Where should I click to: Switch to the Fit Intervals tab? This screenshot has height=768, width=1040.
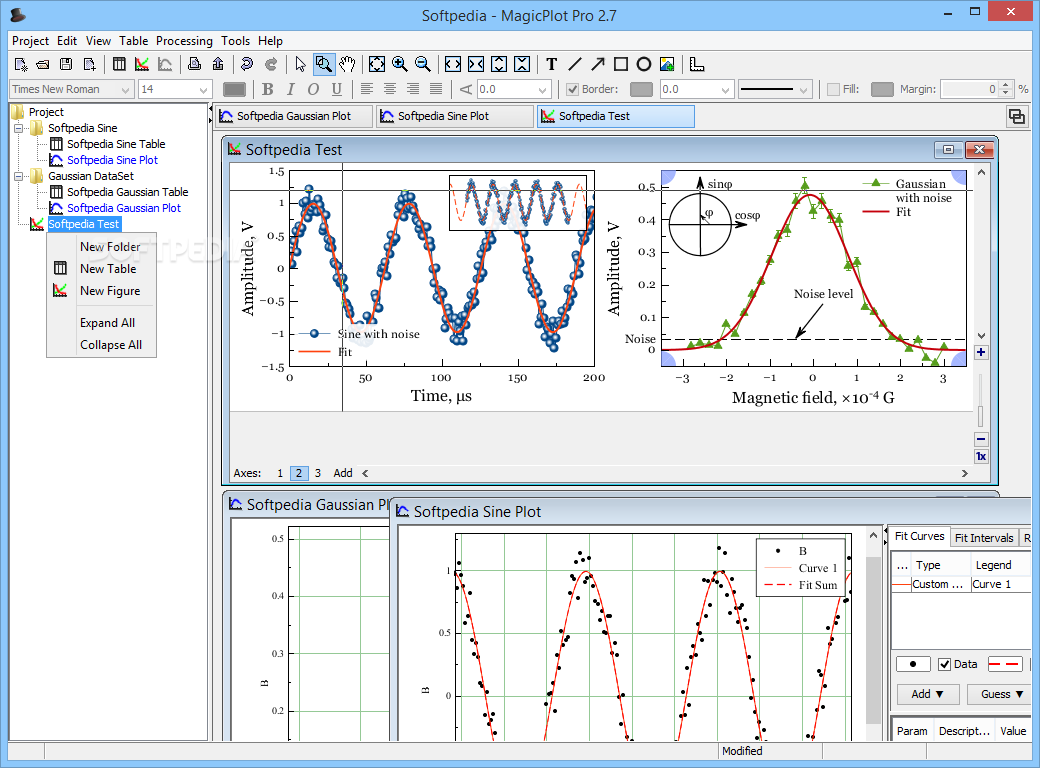point(983,538)
